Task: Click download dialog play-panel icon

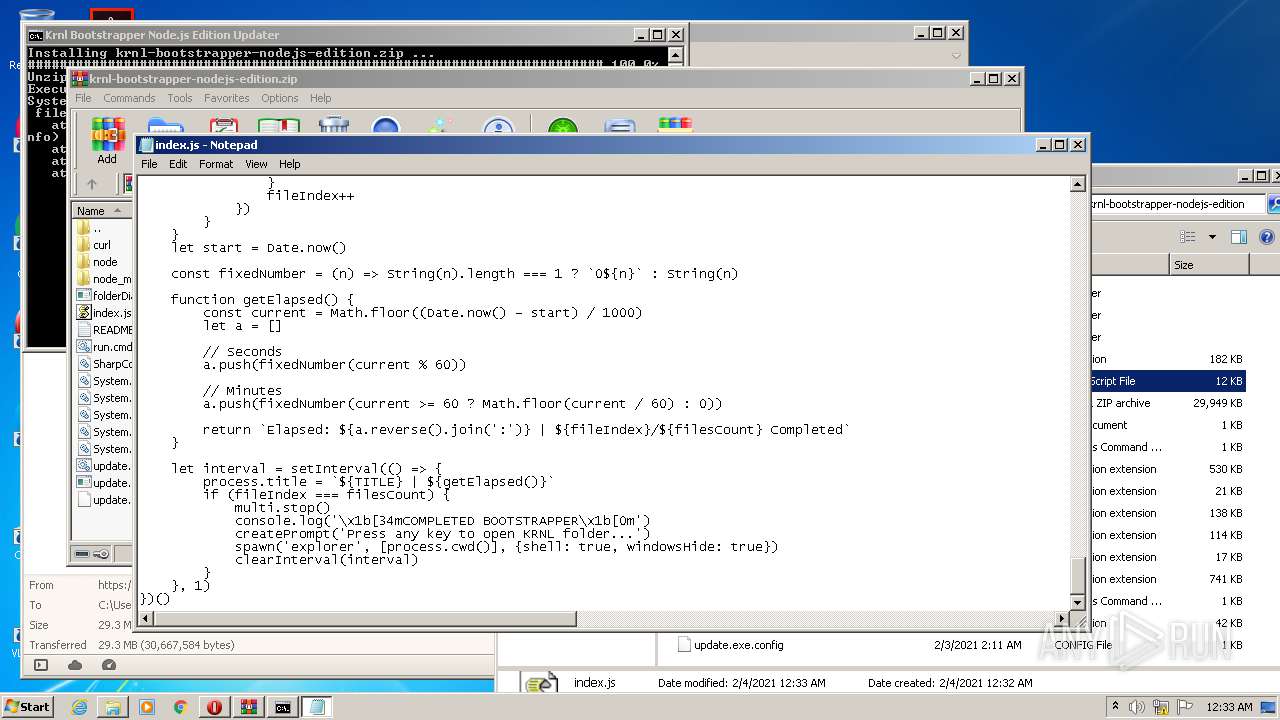Action: tap(41, 665)
